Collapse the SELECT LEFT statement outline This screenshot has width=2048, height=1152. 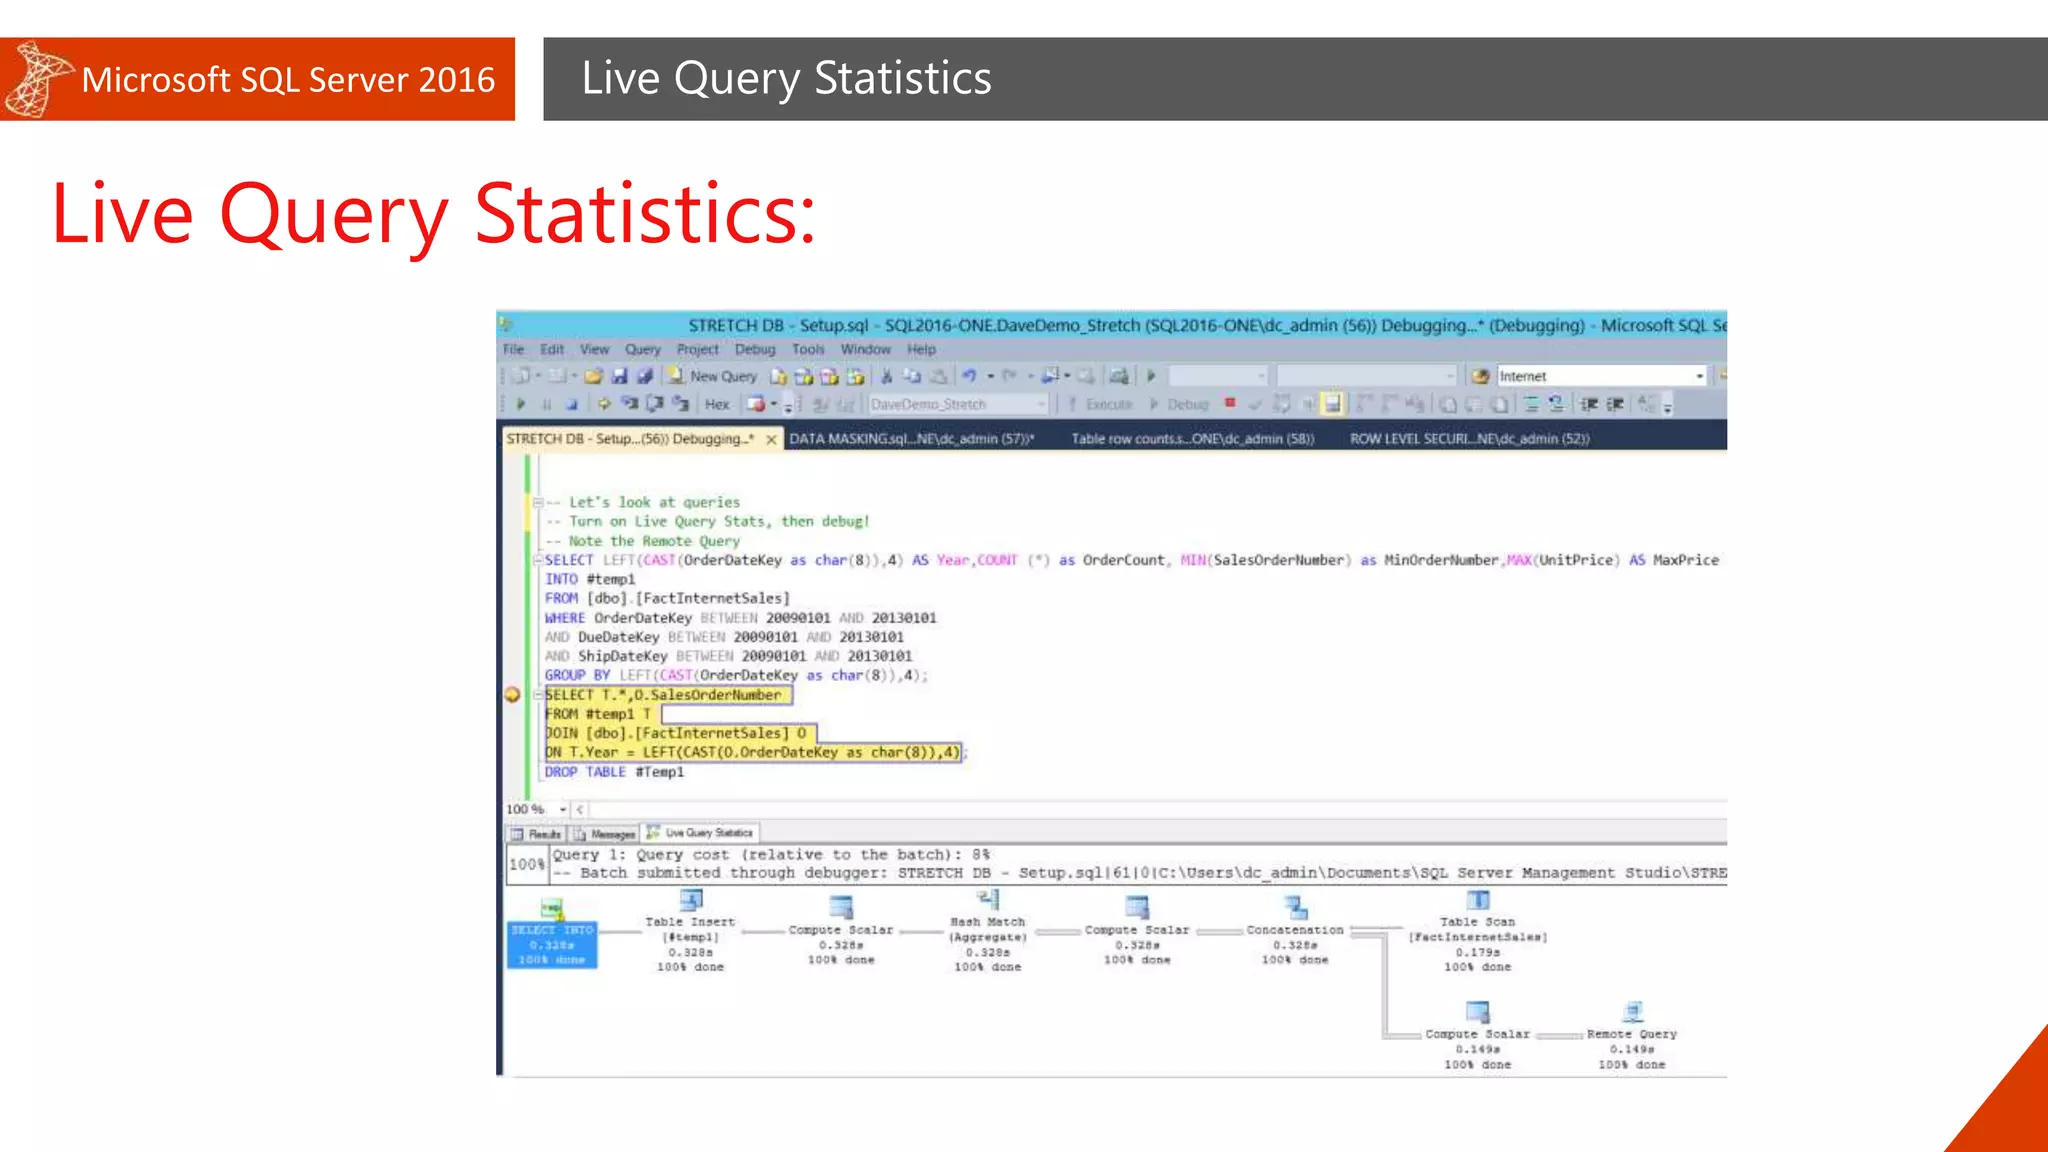pyautogui.click(x=538, y=560)
